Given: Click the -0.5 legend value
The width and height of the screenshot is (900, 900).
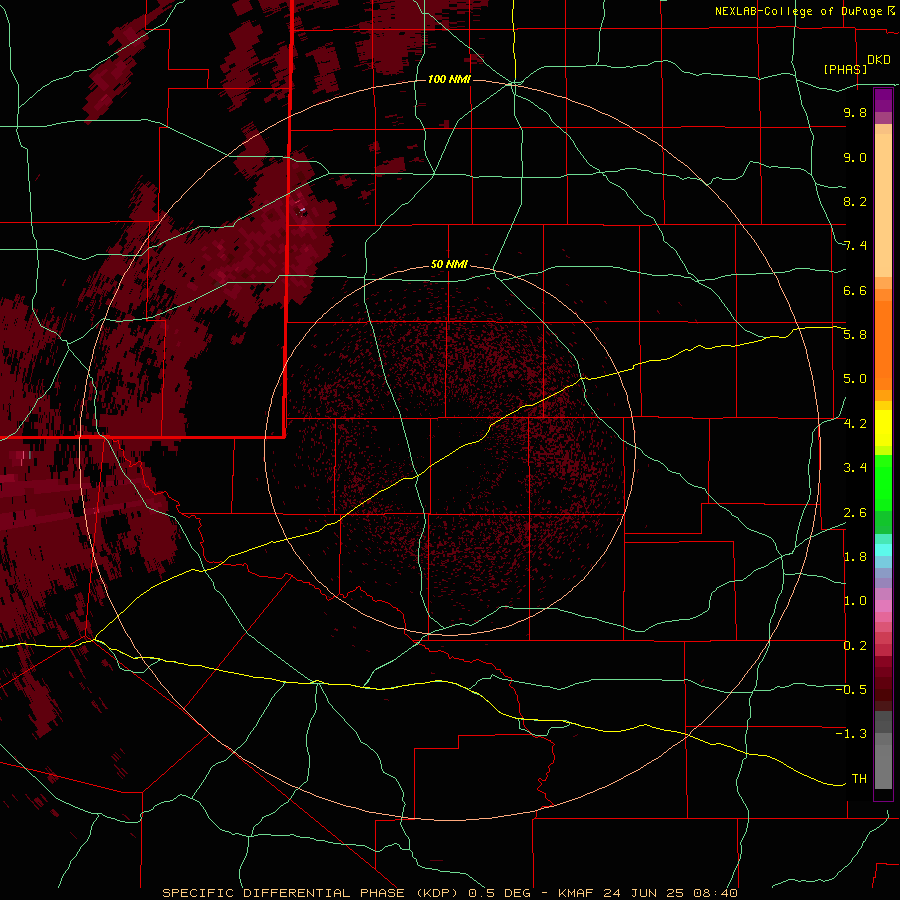Looking at the screenshot, I should click(x=851, y=690).
